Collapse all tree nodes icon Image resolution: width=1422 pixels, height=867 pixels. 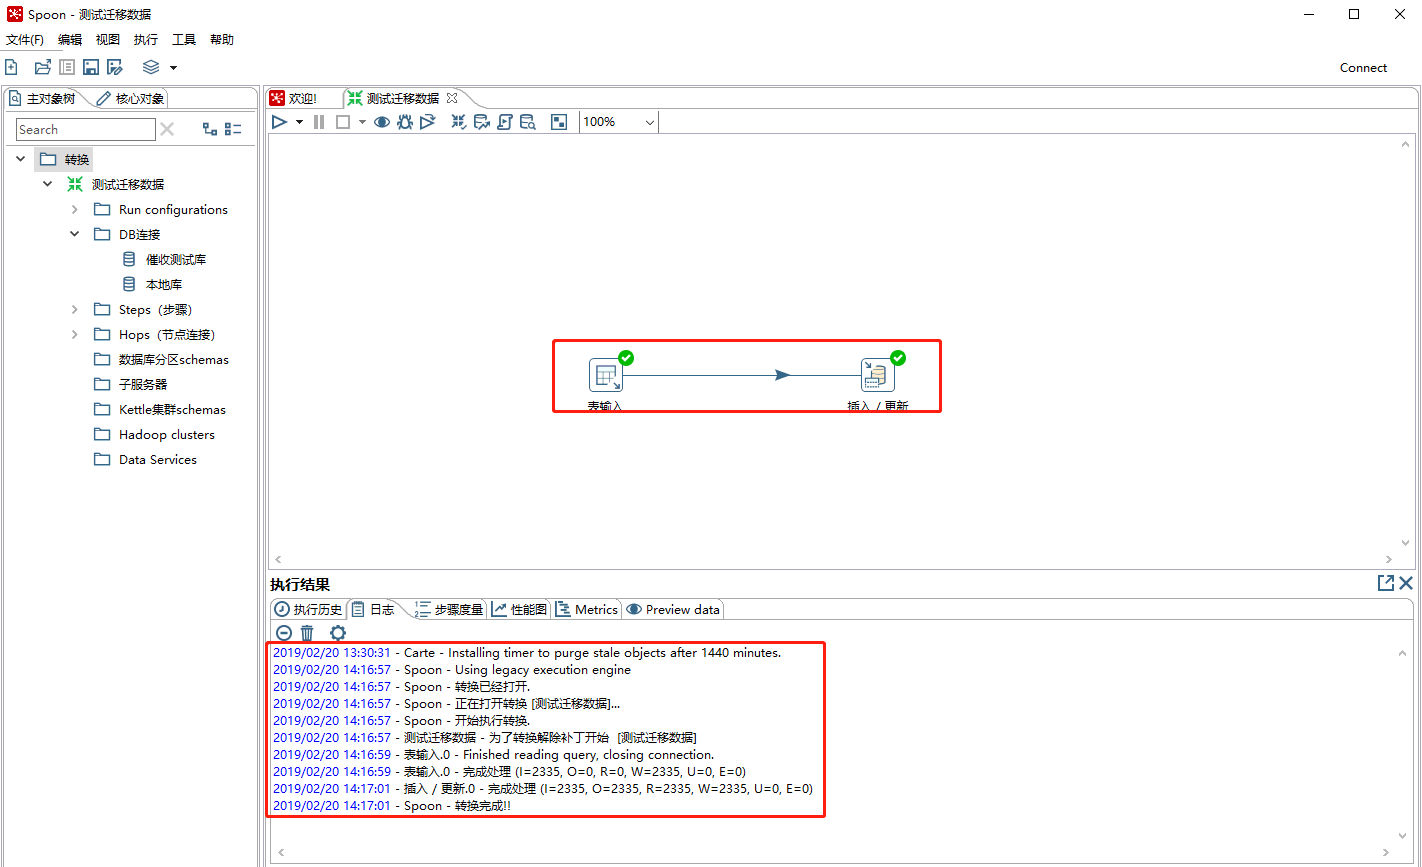[x=233, y=129]
